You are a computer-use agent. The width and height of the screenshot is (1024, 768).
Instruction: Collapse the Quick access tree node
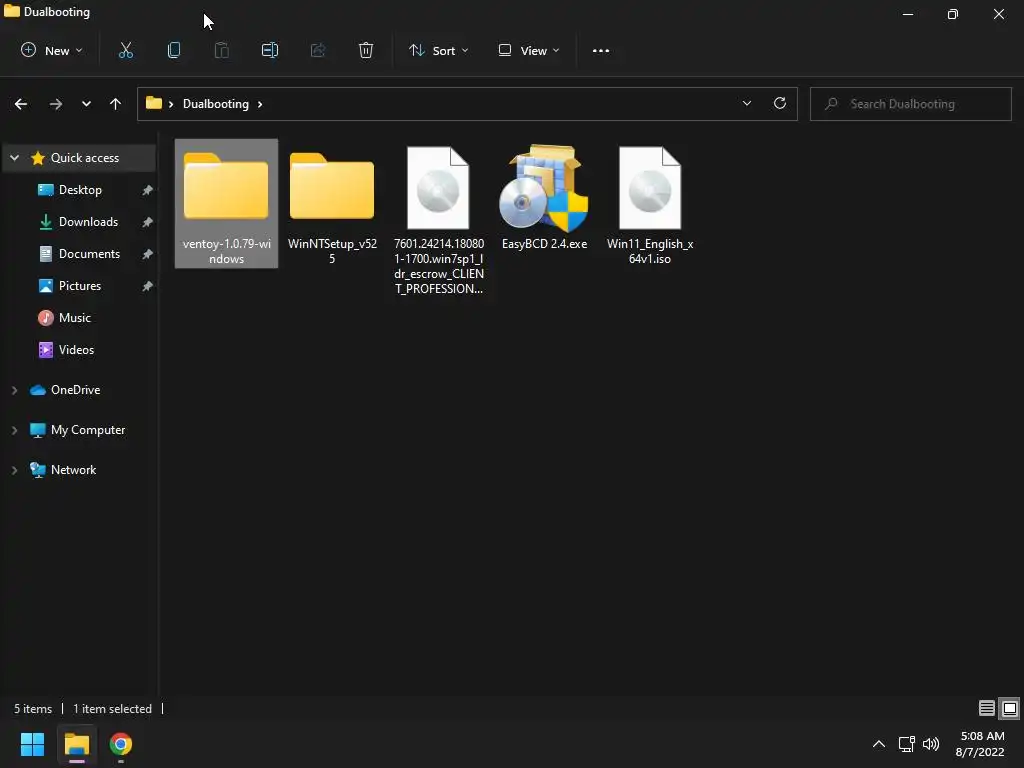coord(14,157)
